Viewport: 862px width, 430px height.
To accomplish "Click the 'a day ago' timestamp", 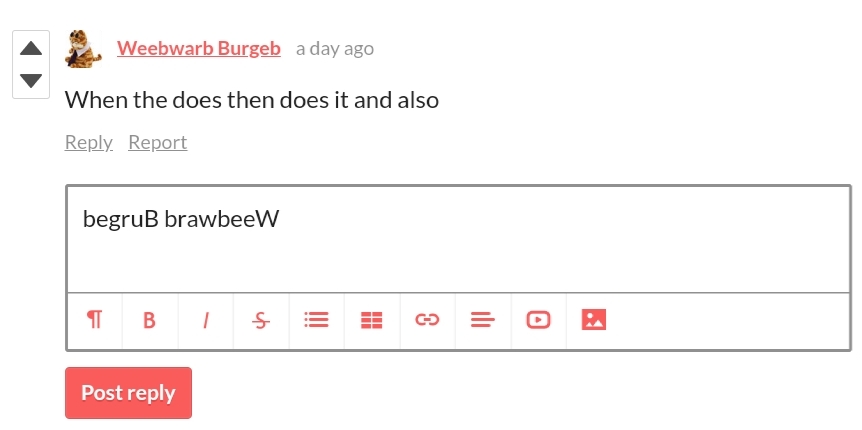I will 335,48.
